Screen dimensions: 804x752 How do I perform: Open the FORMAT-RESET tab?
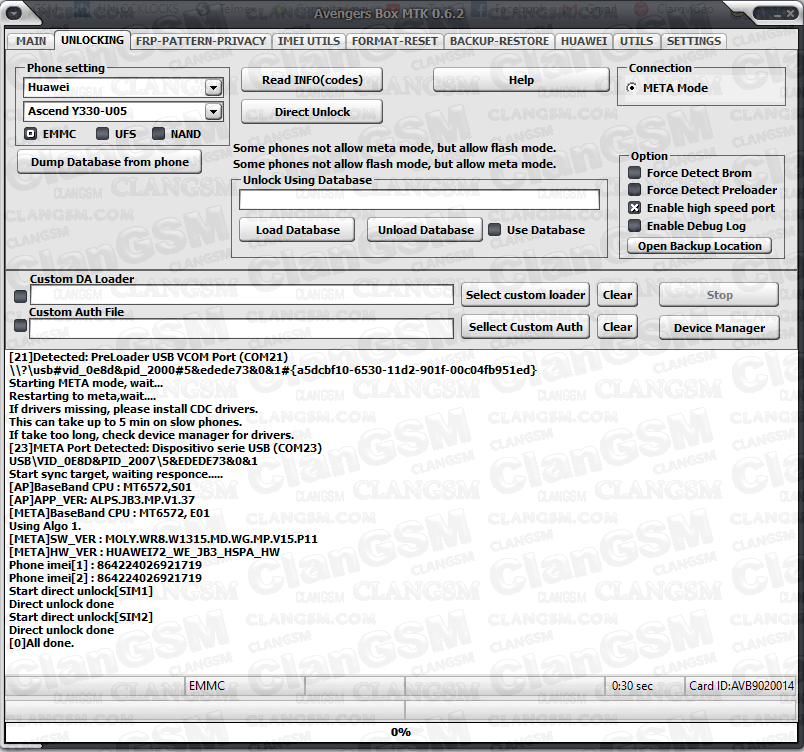tap(394, 41)
